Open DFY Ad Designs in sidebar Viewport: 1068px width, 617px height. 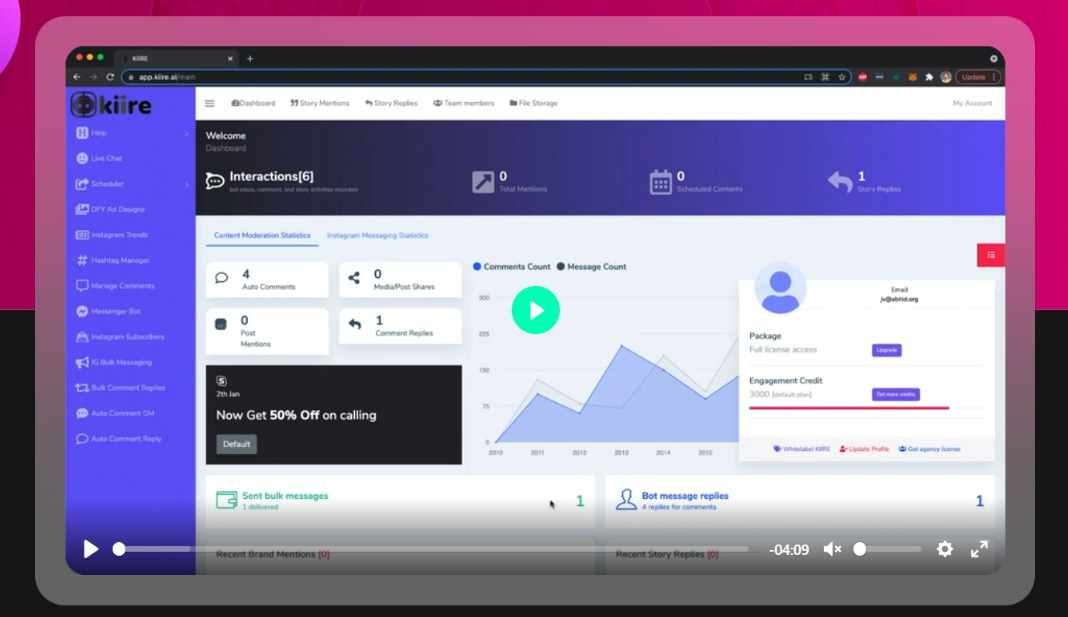point(110,209)
